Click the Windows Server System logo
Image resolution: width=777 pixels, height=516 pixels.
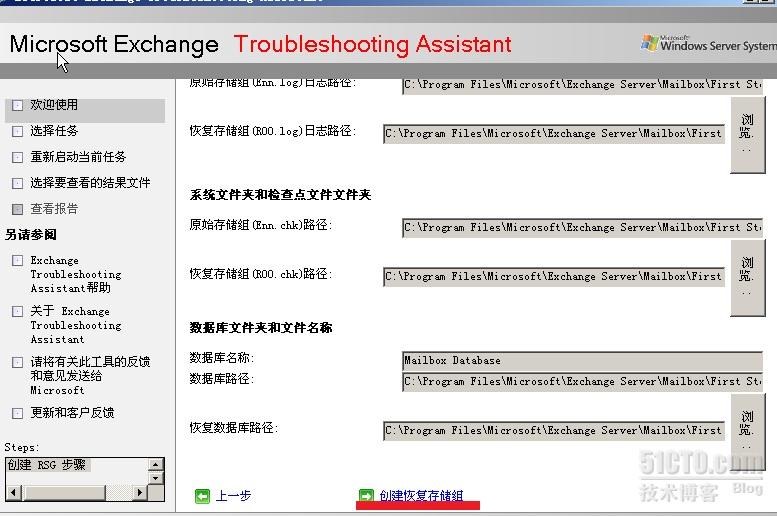point(708,44)
